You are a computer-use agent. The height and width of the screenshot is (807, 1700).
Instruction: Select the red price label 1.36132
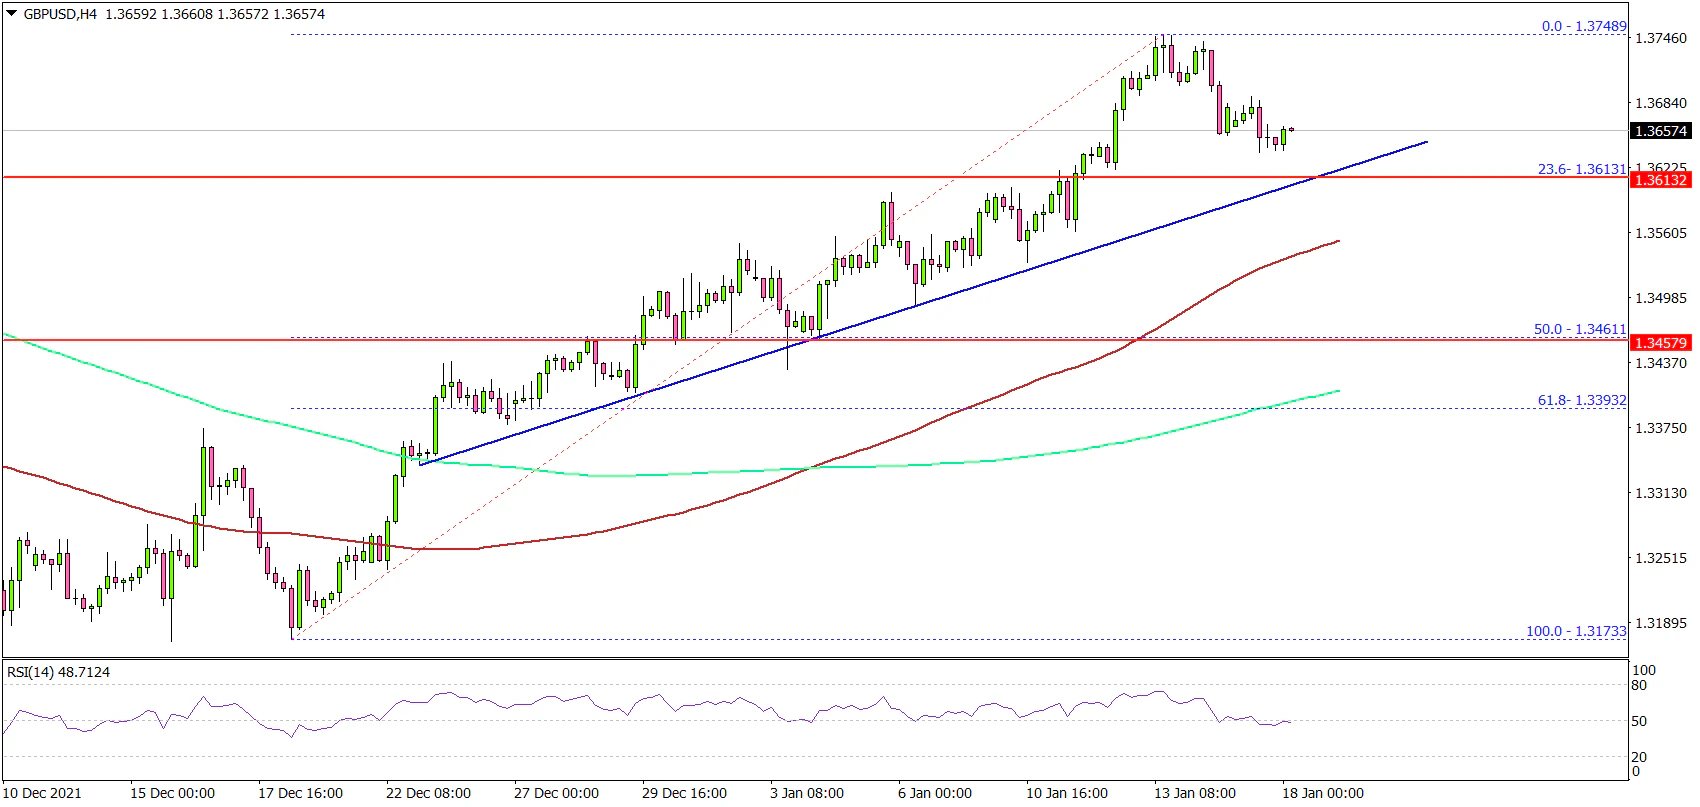(1660, 180)
